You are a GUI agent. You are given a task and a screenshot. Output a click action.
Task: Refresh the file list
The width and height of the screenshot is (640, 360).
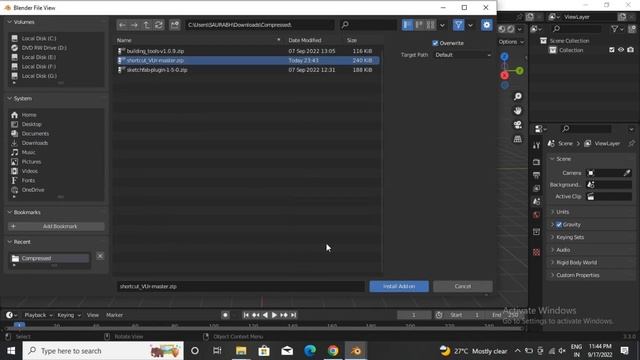pyautogui.click(x=158, y=25)
